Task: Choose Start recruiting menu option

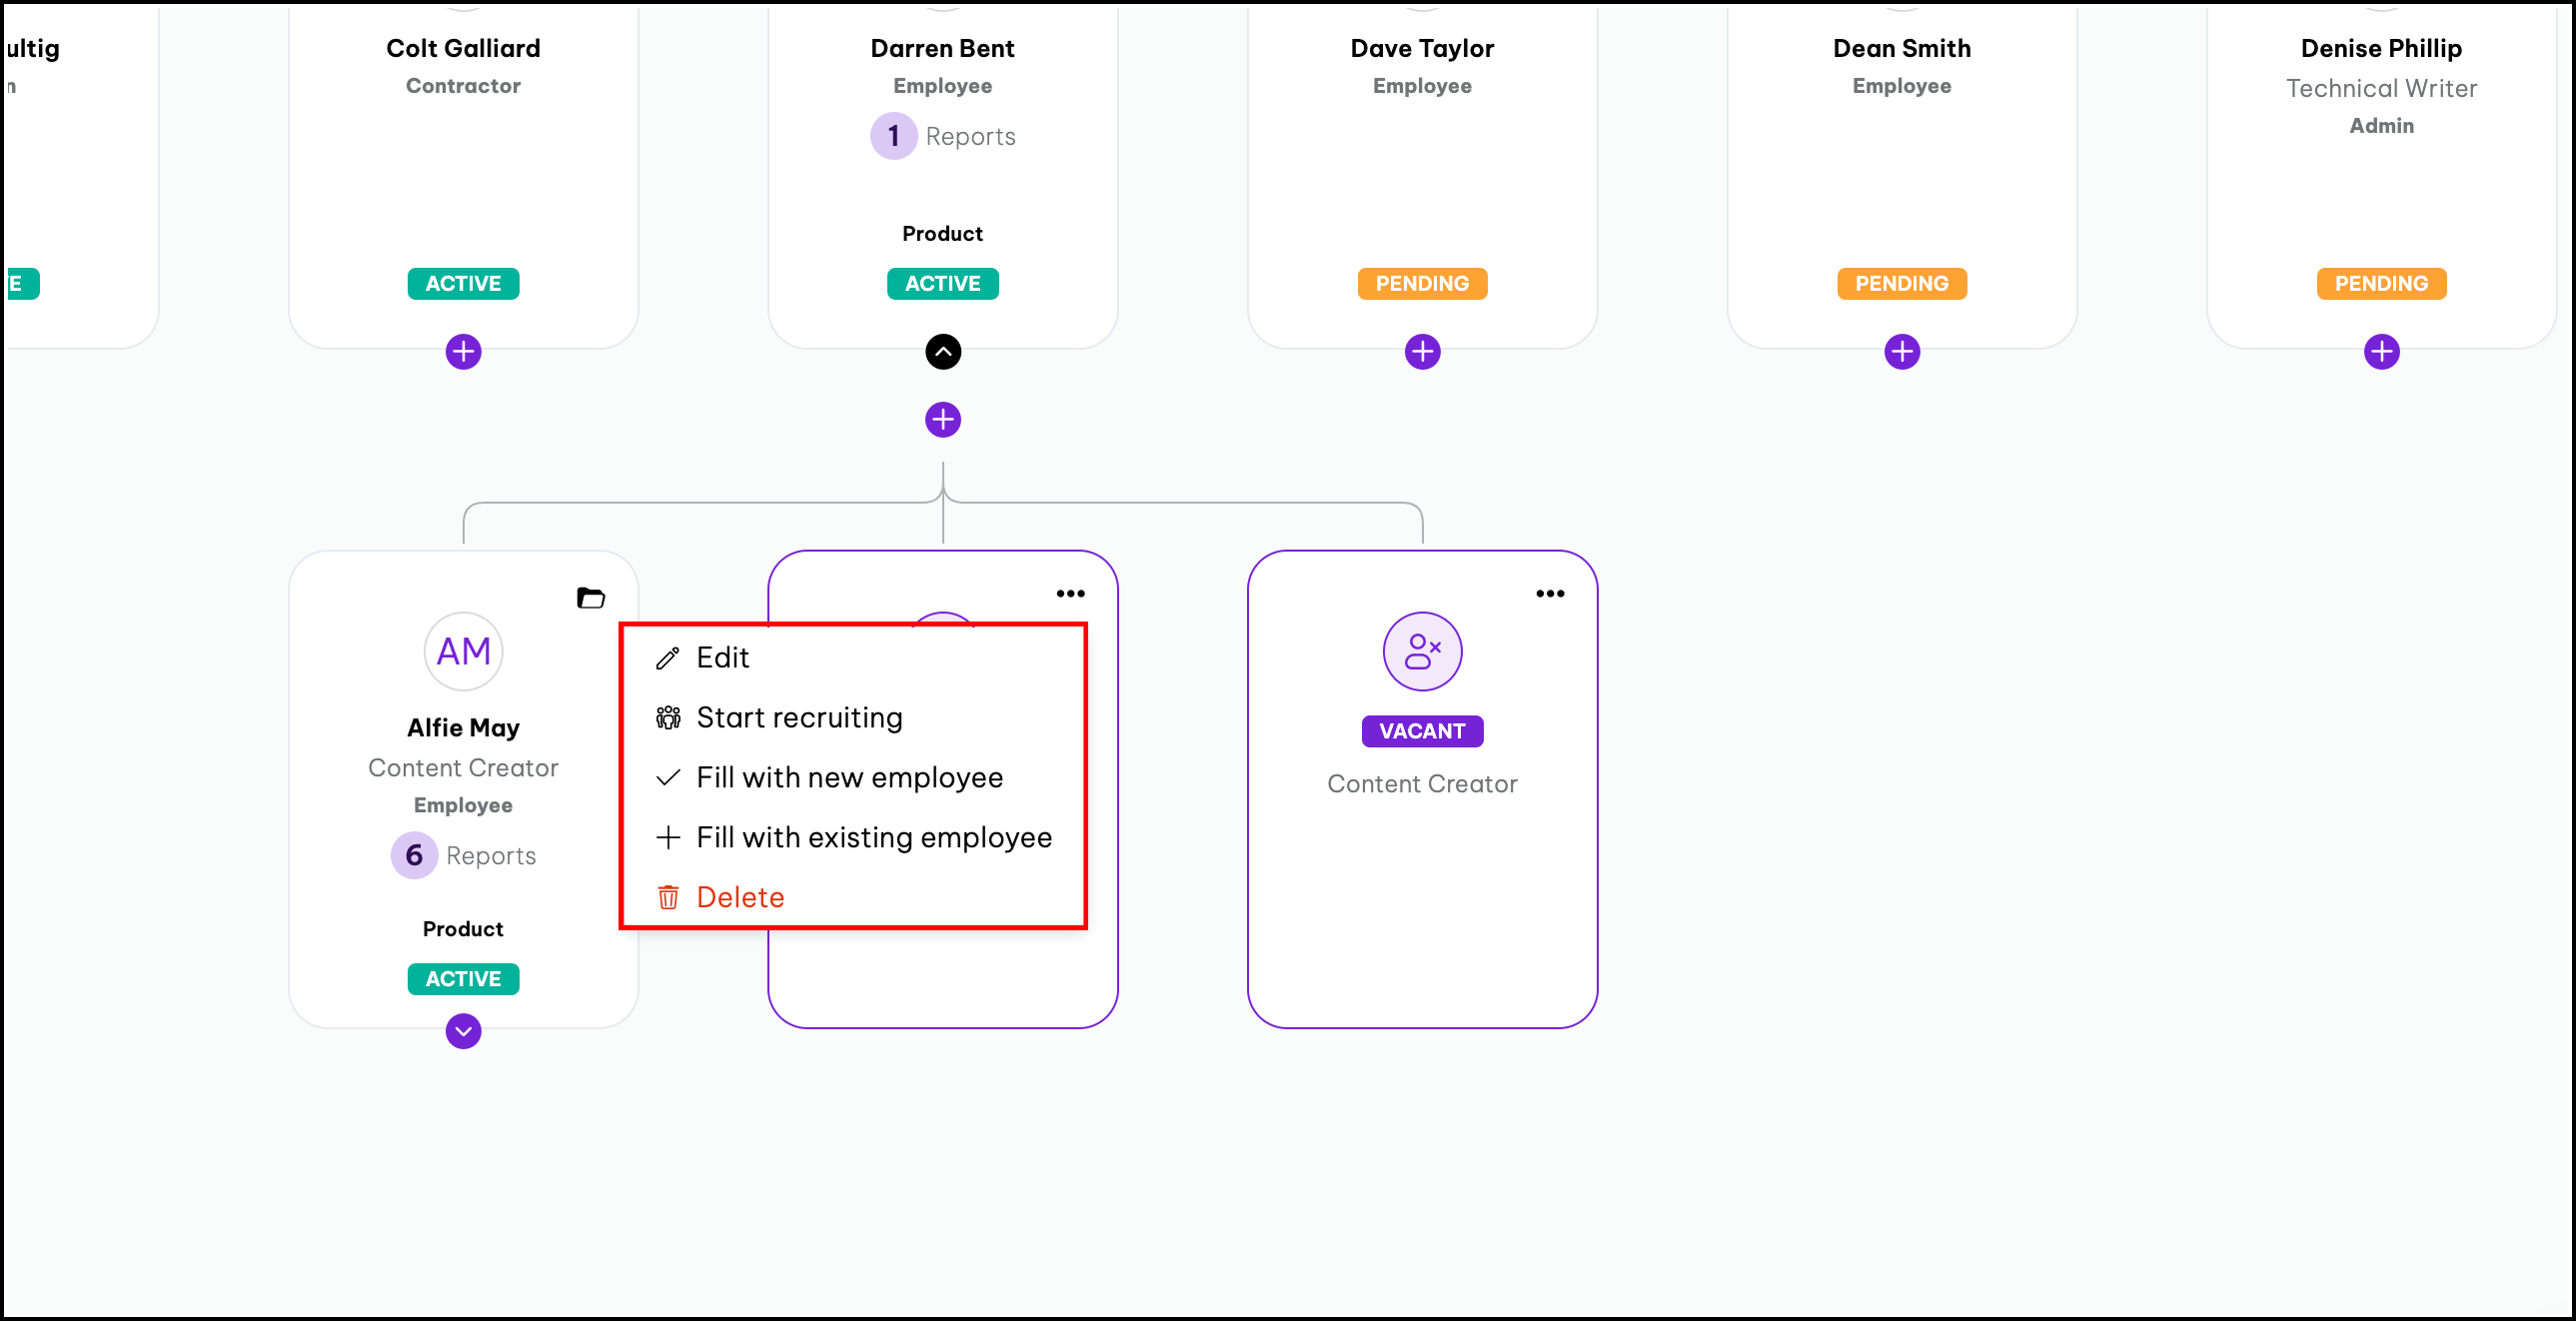Action: [798, 718]
